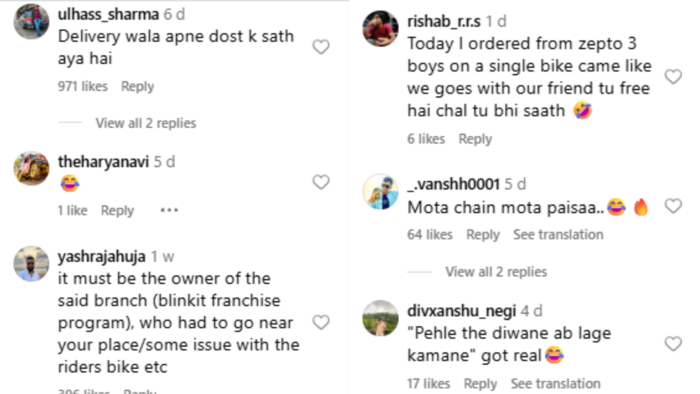Heart the _.vanshh0001 comment
This screenshot has height=394, width=700.
[x=673, y=206]
